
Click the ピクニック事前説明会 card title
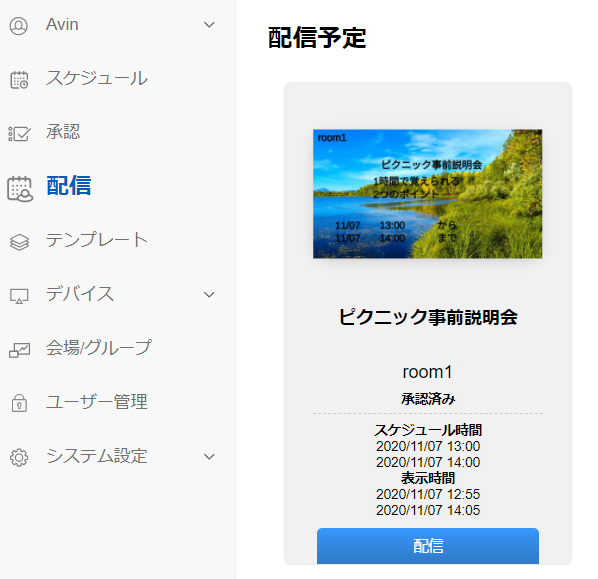pyautogui.click(x=428, y=317)
